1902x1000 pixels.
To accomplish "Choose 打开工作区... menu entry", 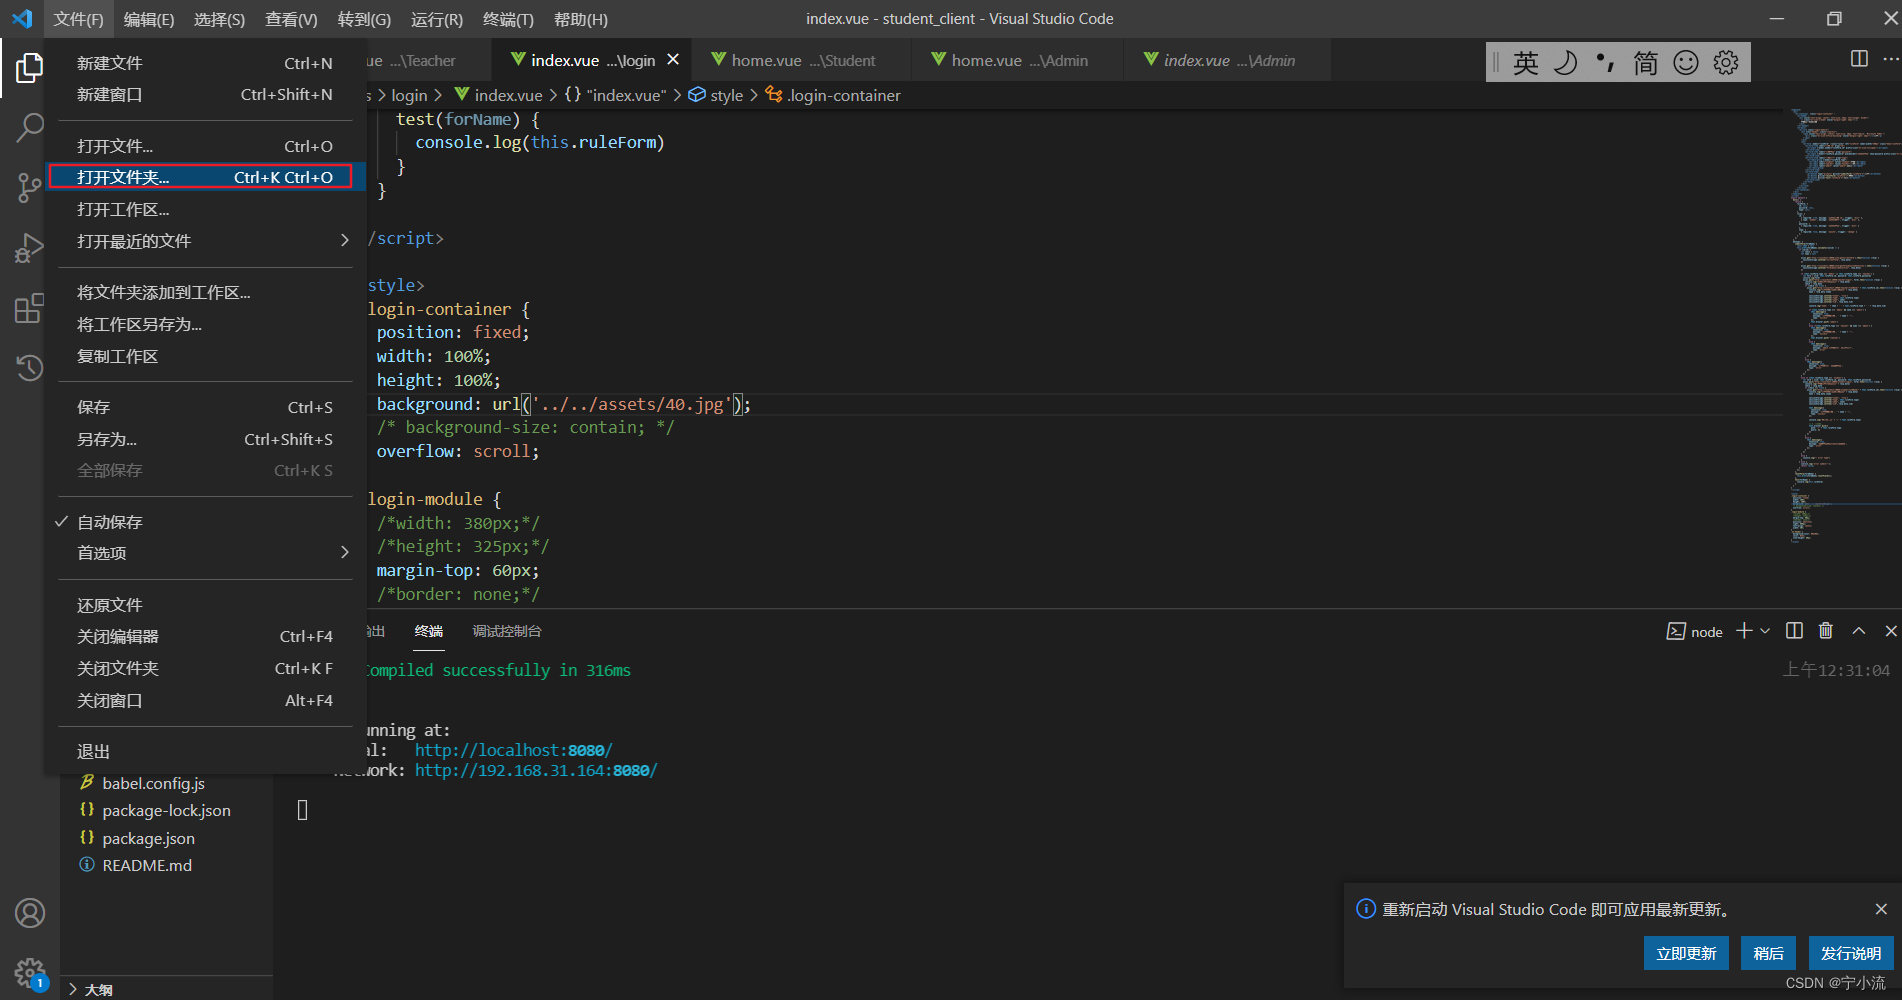I will click(205, 209).
